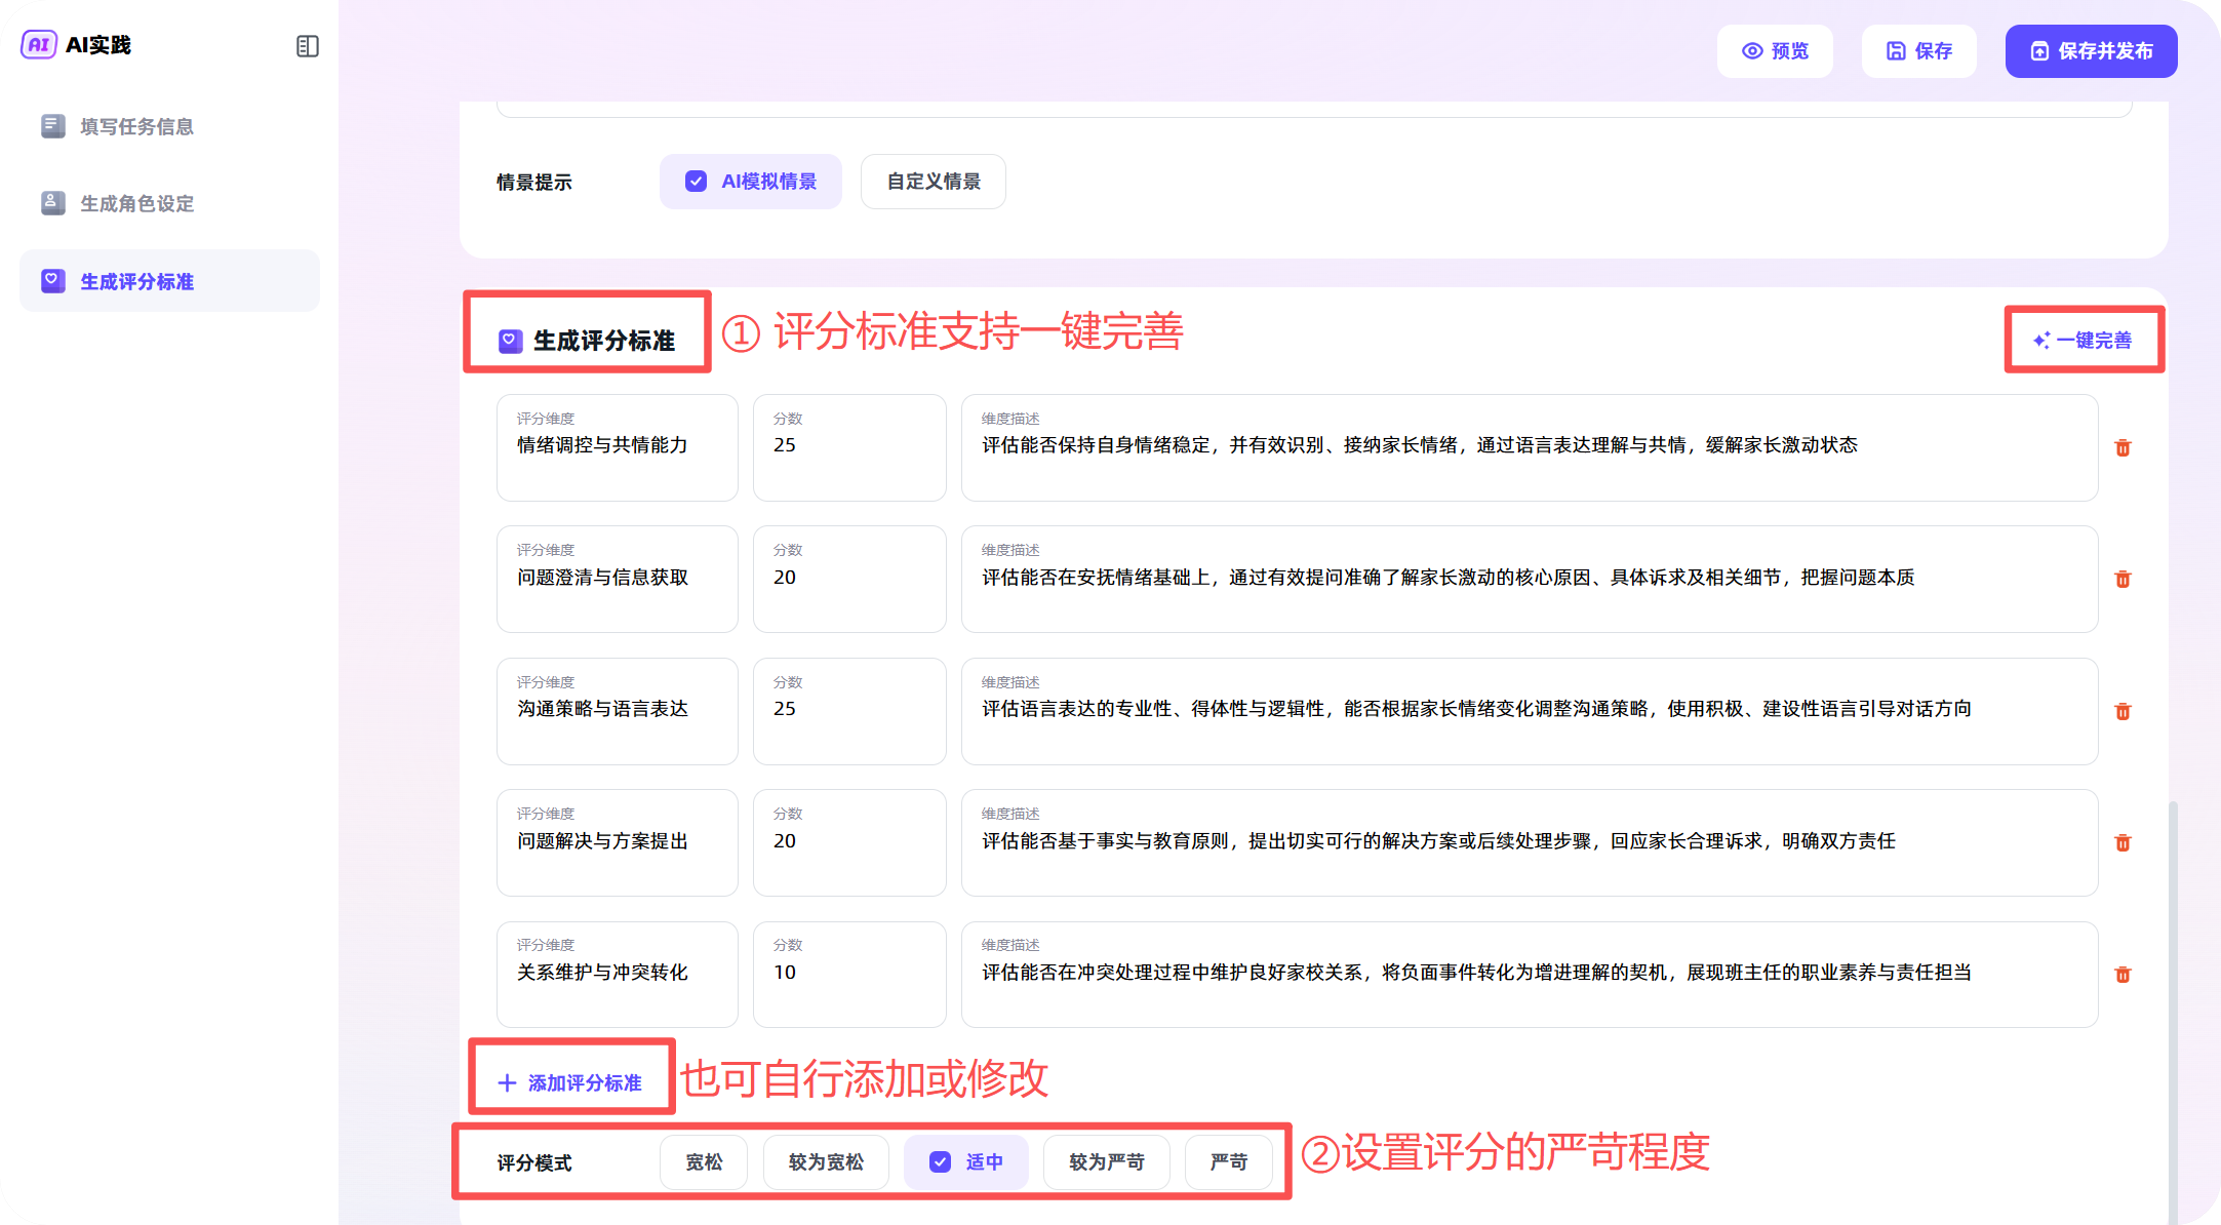Edit dimension field 问题澄清与信息获取

pos(617,579)
